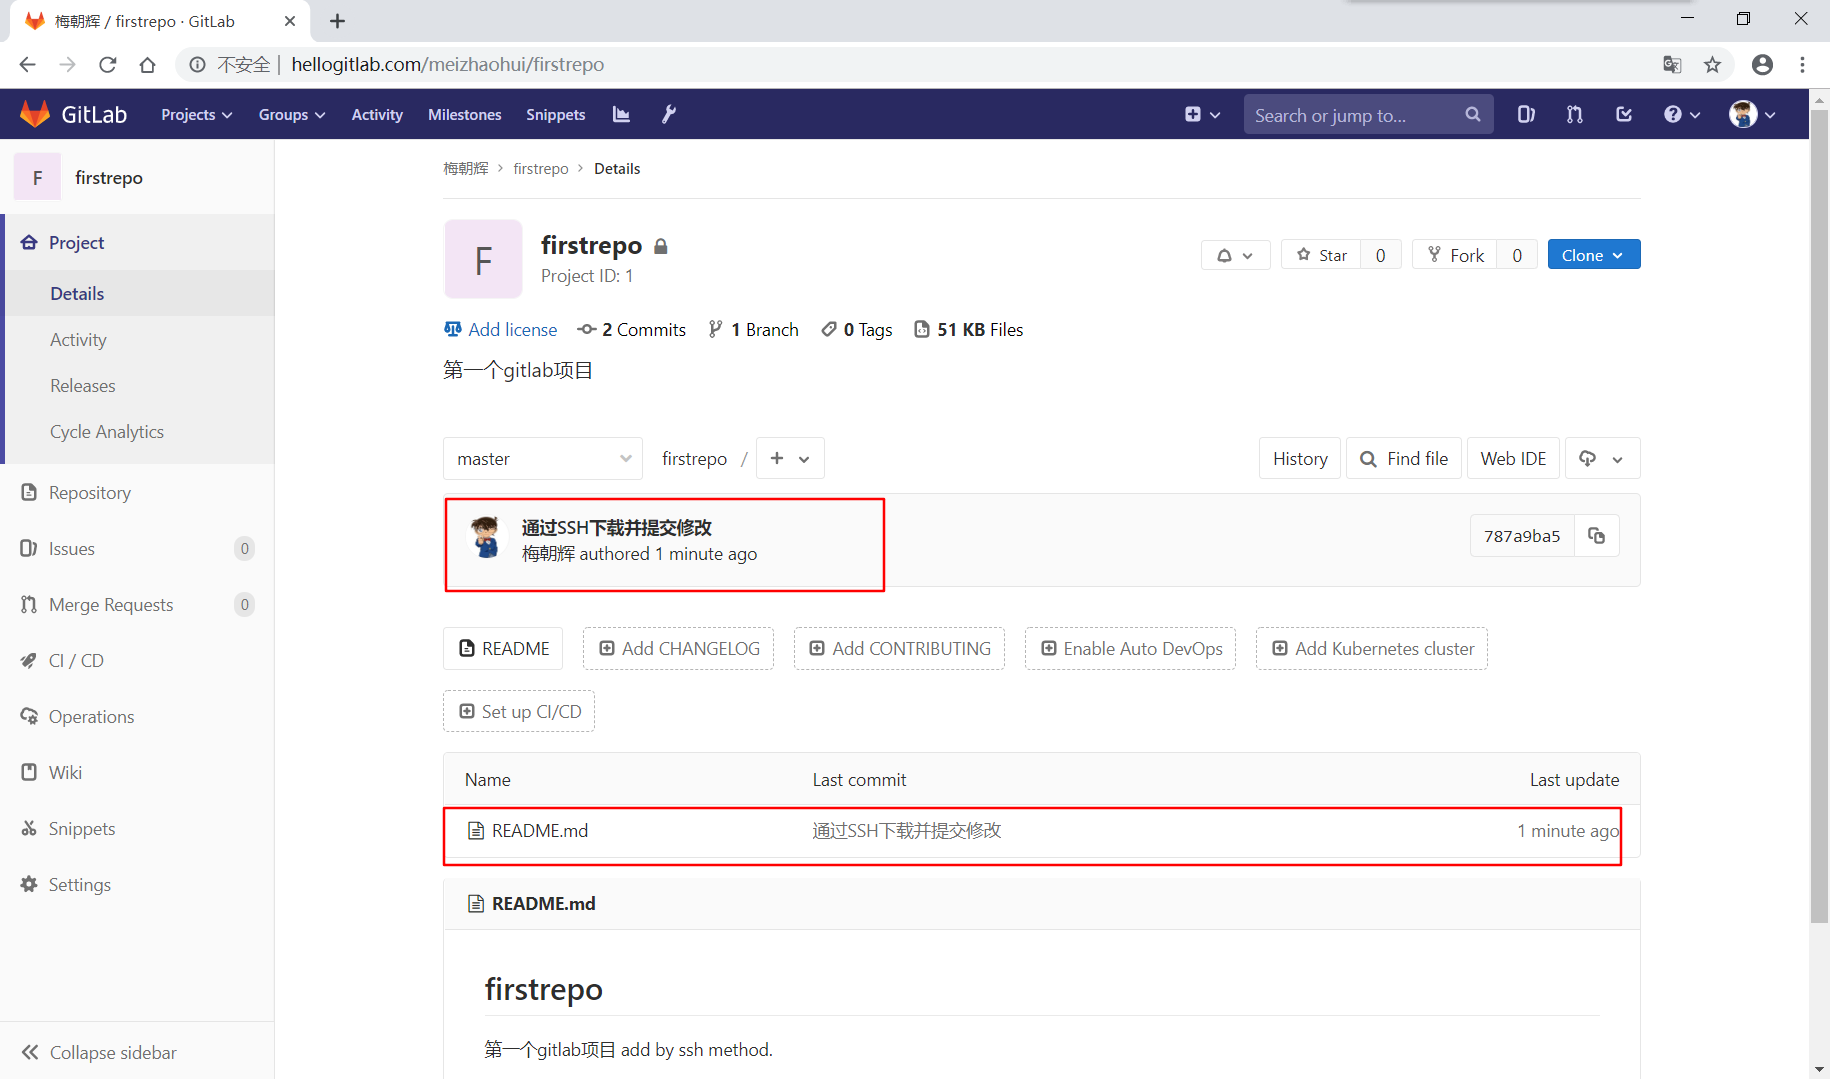Copy the commit SHA 787a9ba5
Viewport: 1830px width, 1079px height.
pyautogui.click(x=1597, y=536)
